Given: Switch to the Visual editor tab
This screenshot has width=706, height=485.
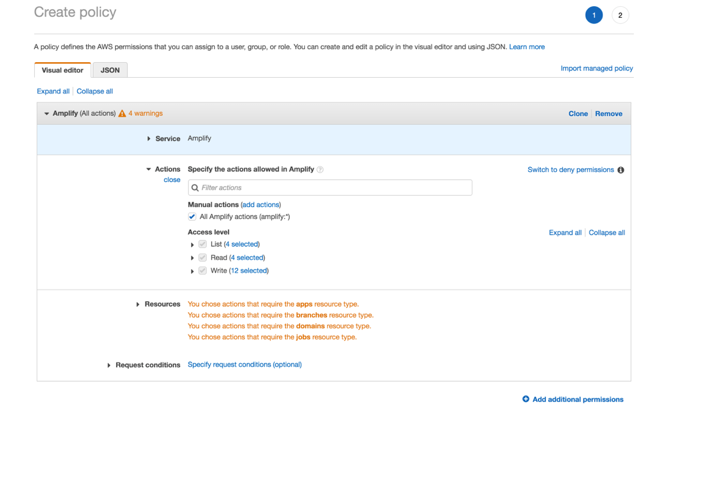Looking at the screenshot, I should tap(63, 70).
